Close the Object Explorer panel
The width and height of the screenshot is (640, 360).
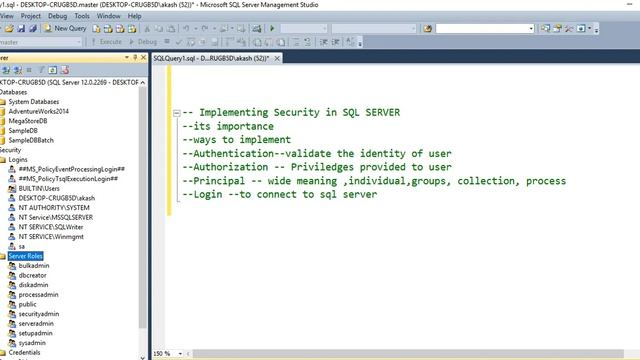[x=143, y=58]
